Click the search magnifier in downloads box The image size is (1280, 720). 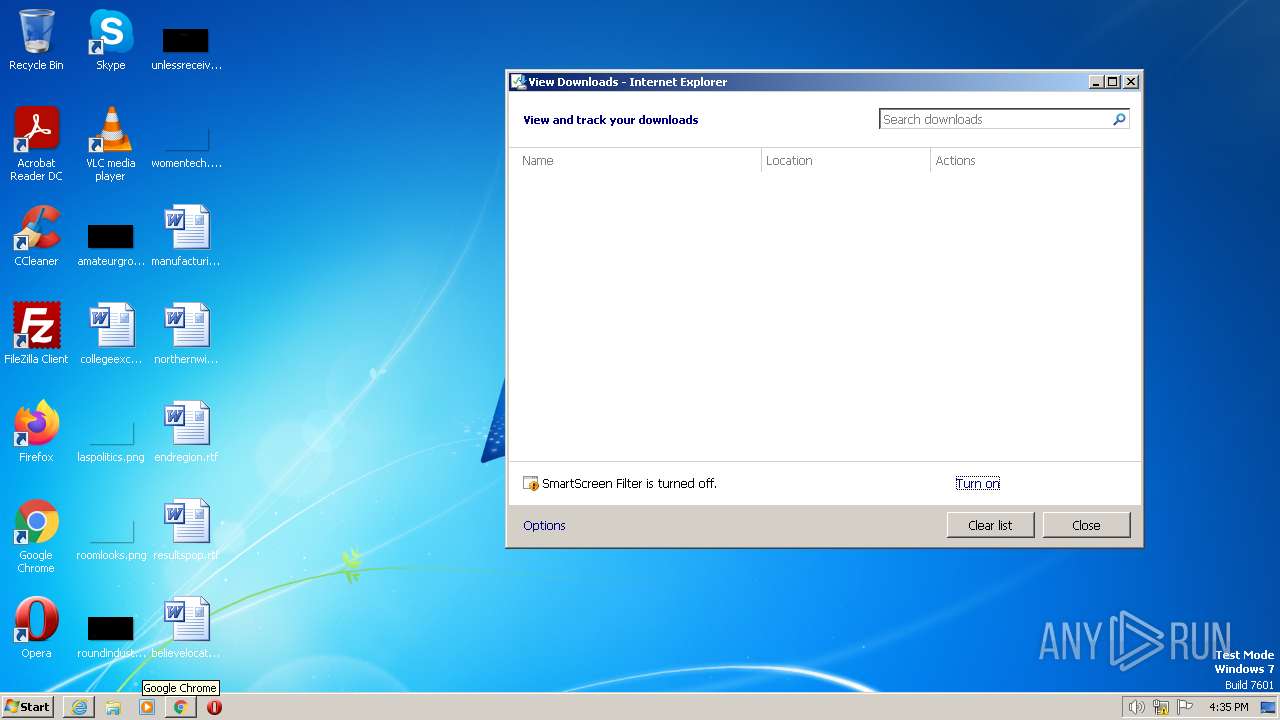click(1119, 119)
